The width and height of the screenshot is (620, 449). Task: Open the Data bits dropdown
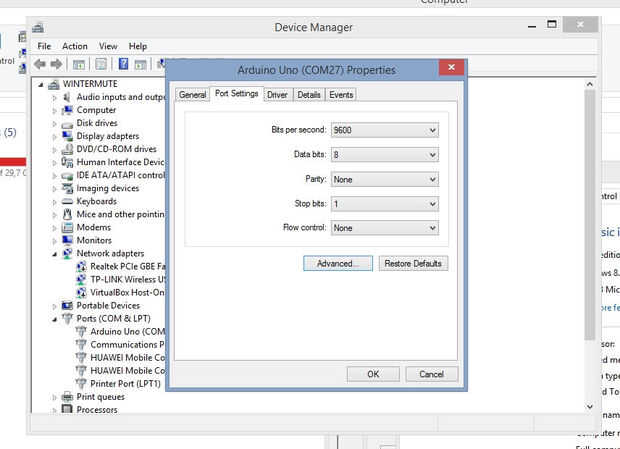(x=384, y=155)
